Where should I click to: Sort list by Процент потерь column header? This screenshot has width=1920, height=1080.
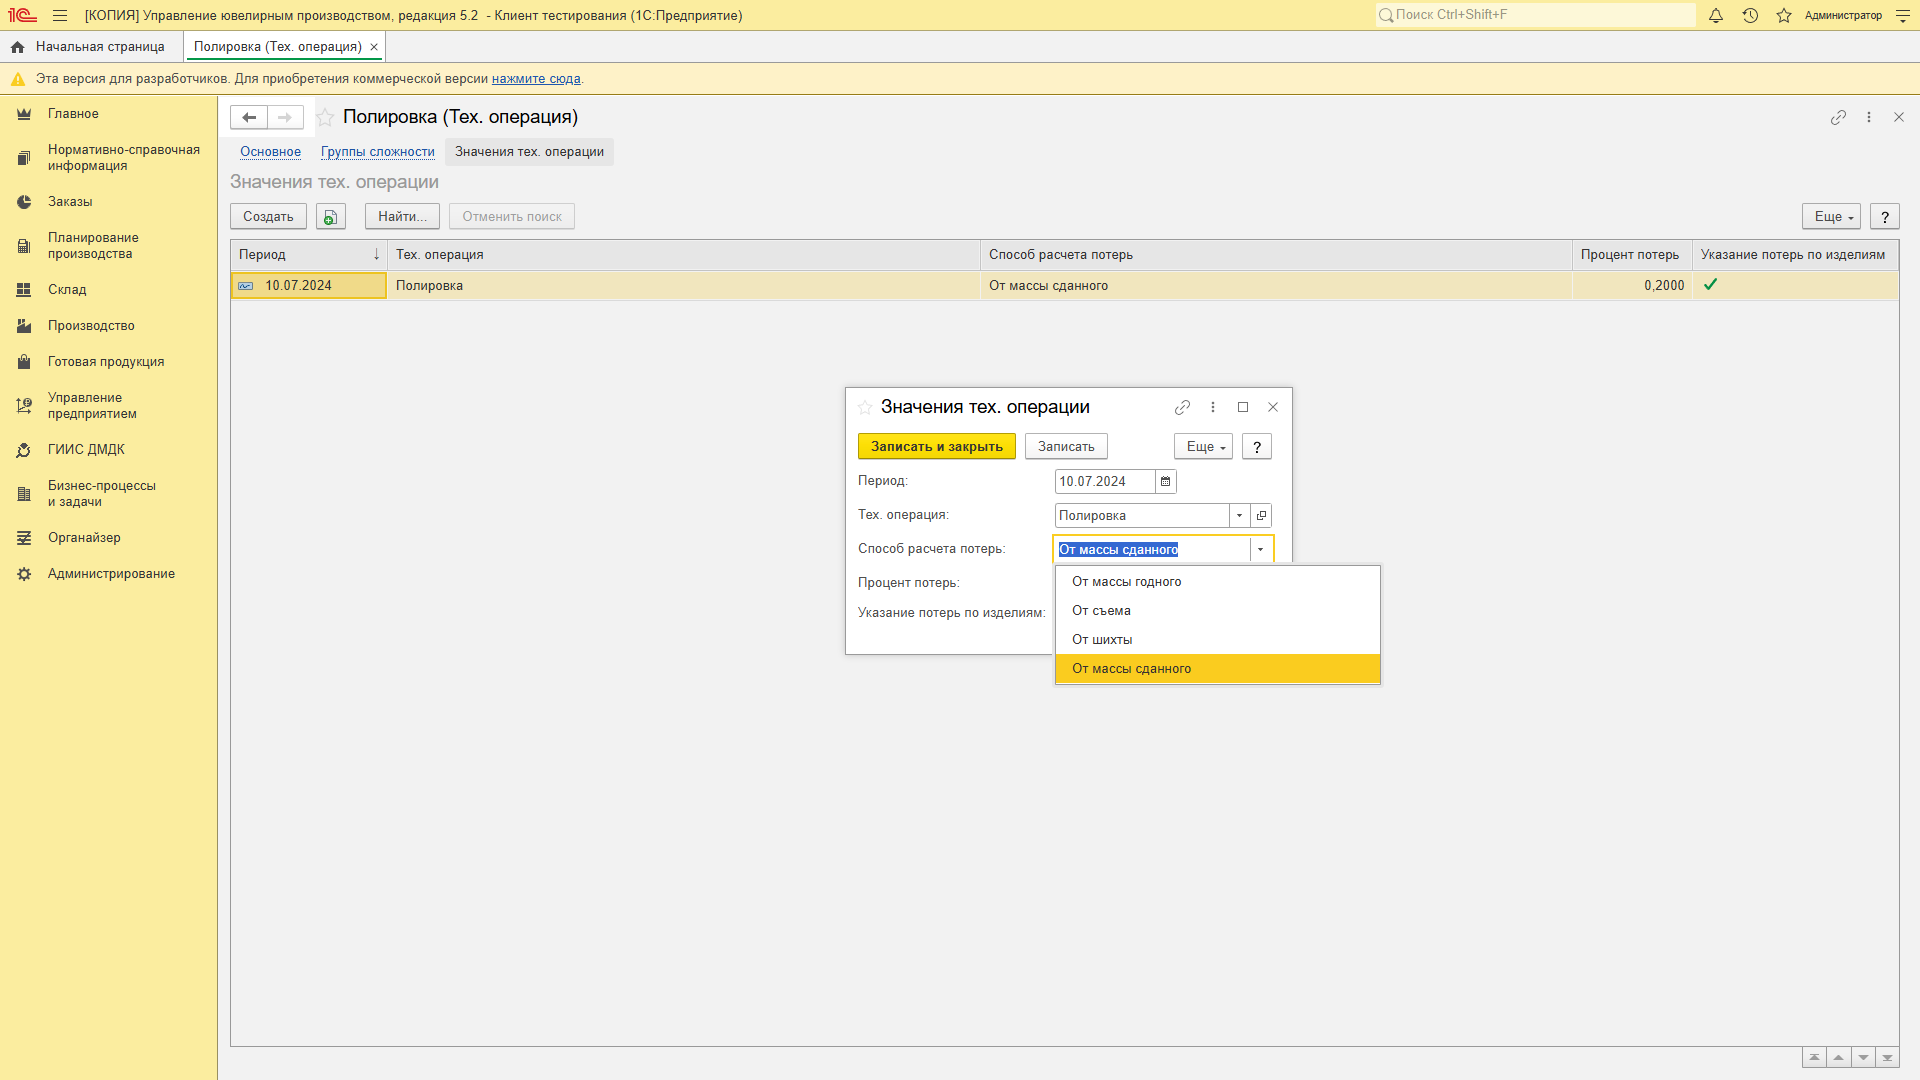tap(1631, 255)
